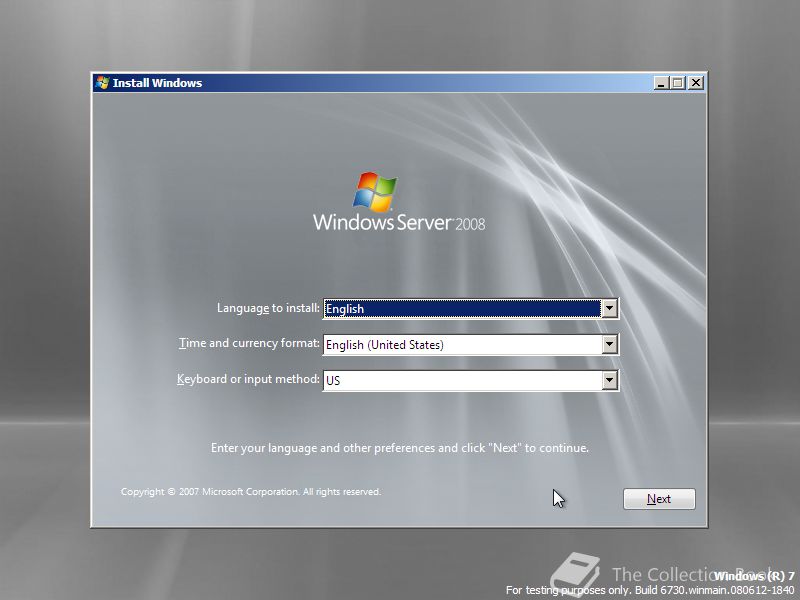Open the Language to install dropdown arrow

[610, 309]
